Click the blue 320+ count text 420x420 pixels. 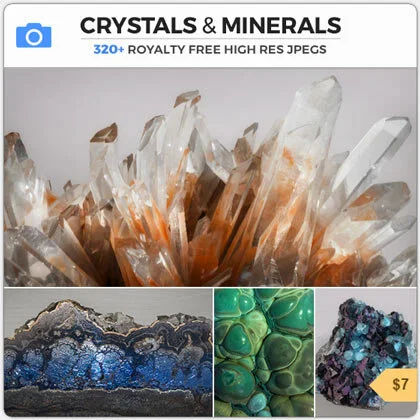click(x=109, y=50)
